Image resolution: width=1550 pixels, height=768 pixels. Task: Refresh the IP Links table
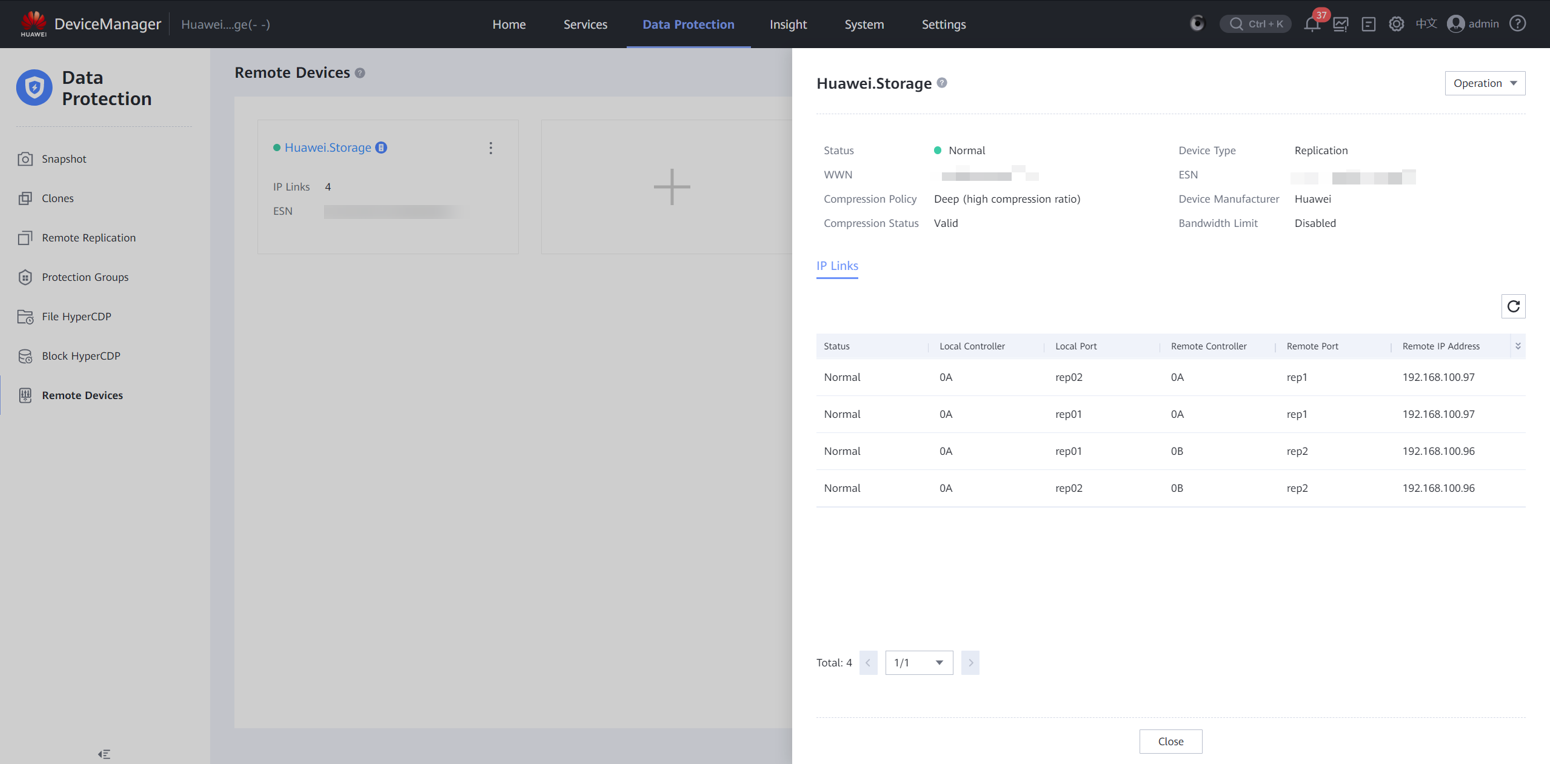pos(1513,306)
